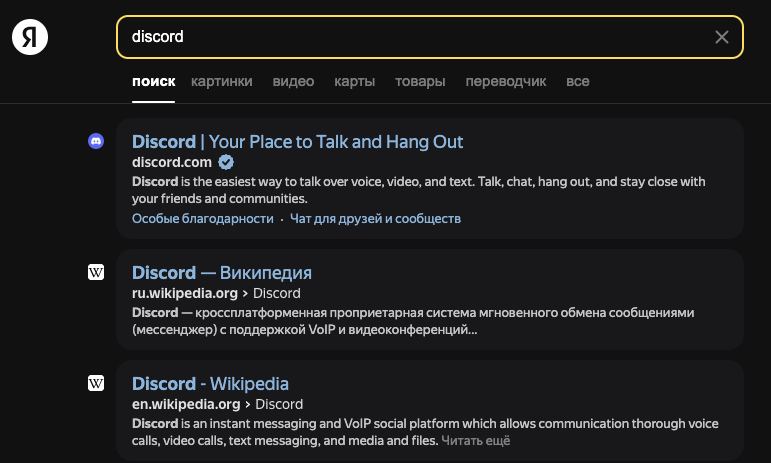This screenshot has width=771, height=463.
Task: Click the ru.wikipedia.org domain
Action: pos(185,293)
